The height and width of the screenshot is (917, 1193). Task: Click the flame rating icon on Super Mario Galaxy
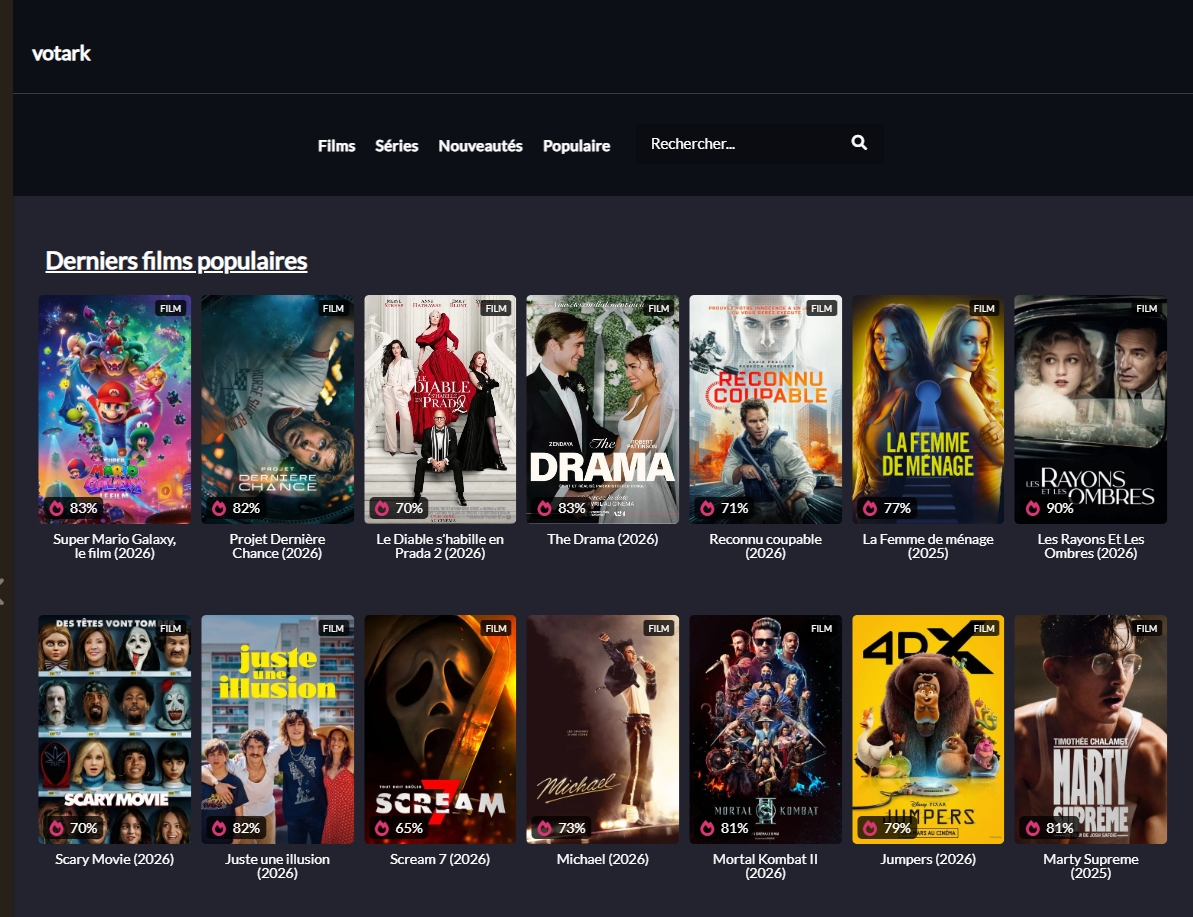click(x=57, y=508)
